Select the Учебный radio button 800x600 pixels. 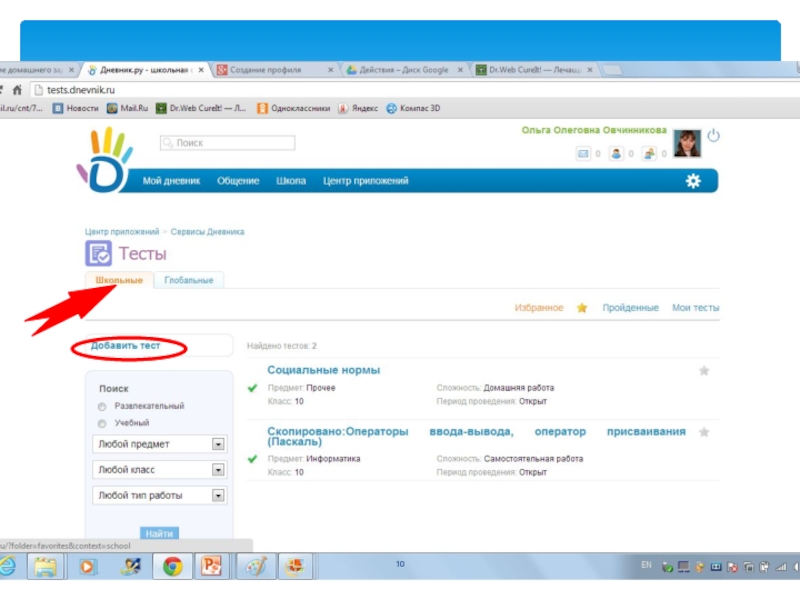pyautogui.click(x=102, y=423)
